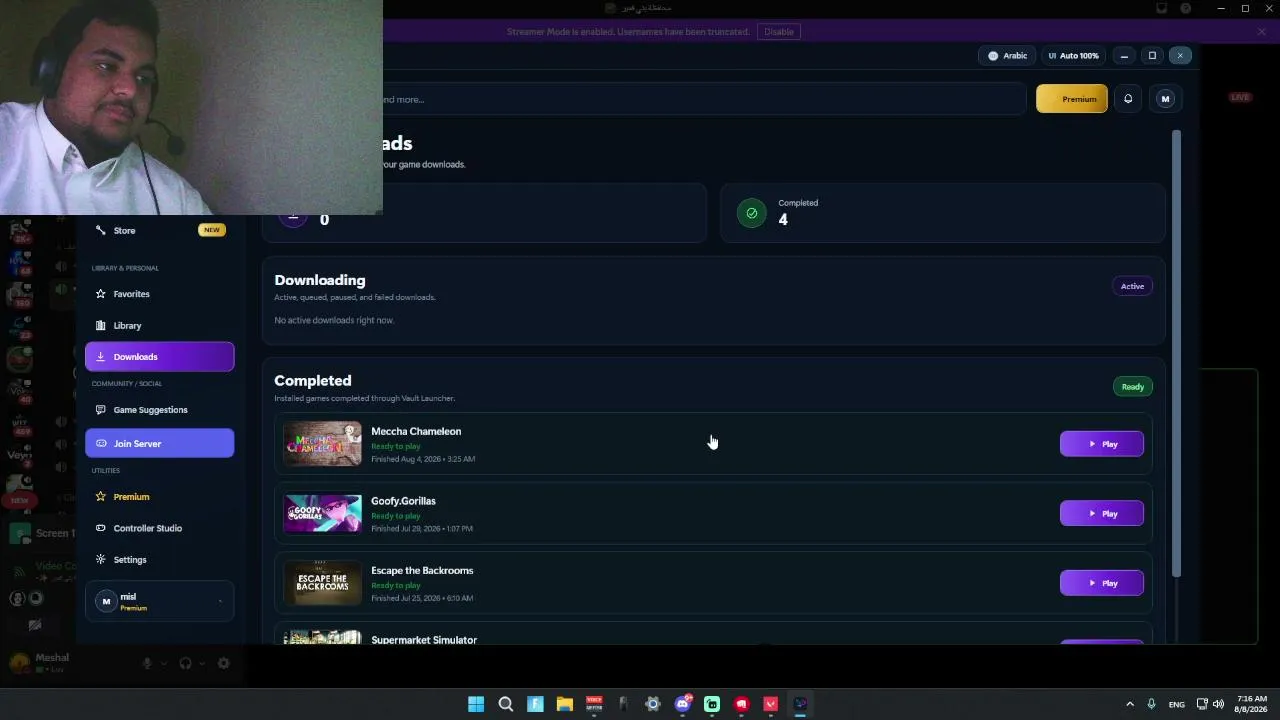
Task: Click the Goofy.Gorillas title text
Action: click(403, 501)
